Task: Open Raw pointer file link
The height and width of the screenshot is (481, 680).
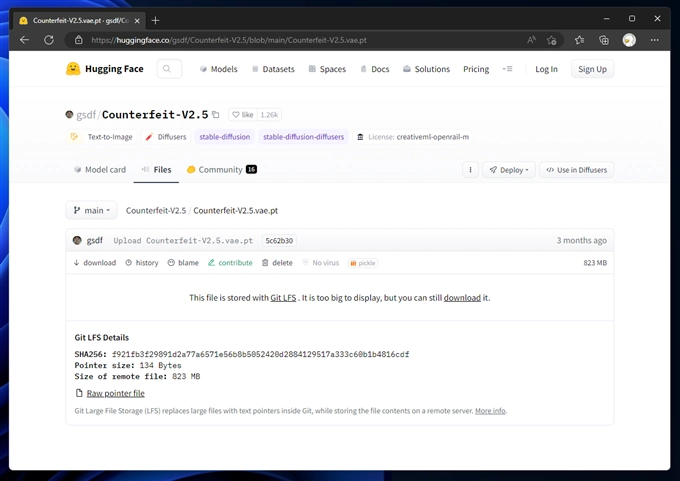Action: point(115,393)
